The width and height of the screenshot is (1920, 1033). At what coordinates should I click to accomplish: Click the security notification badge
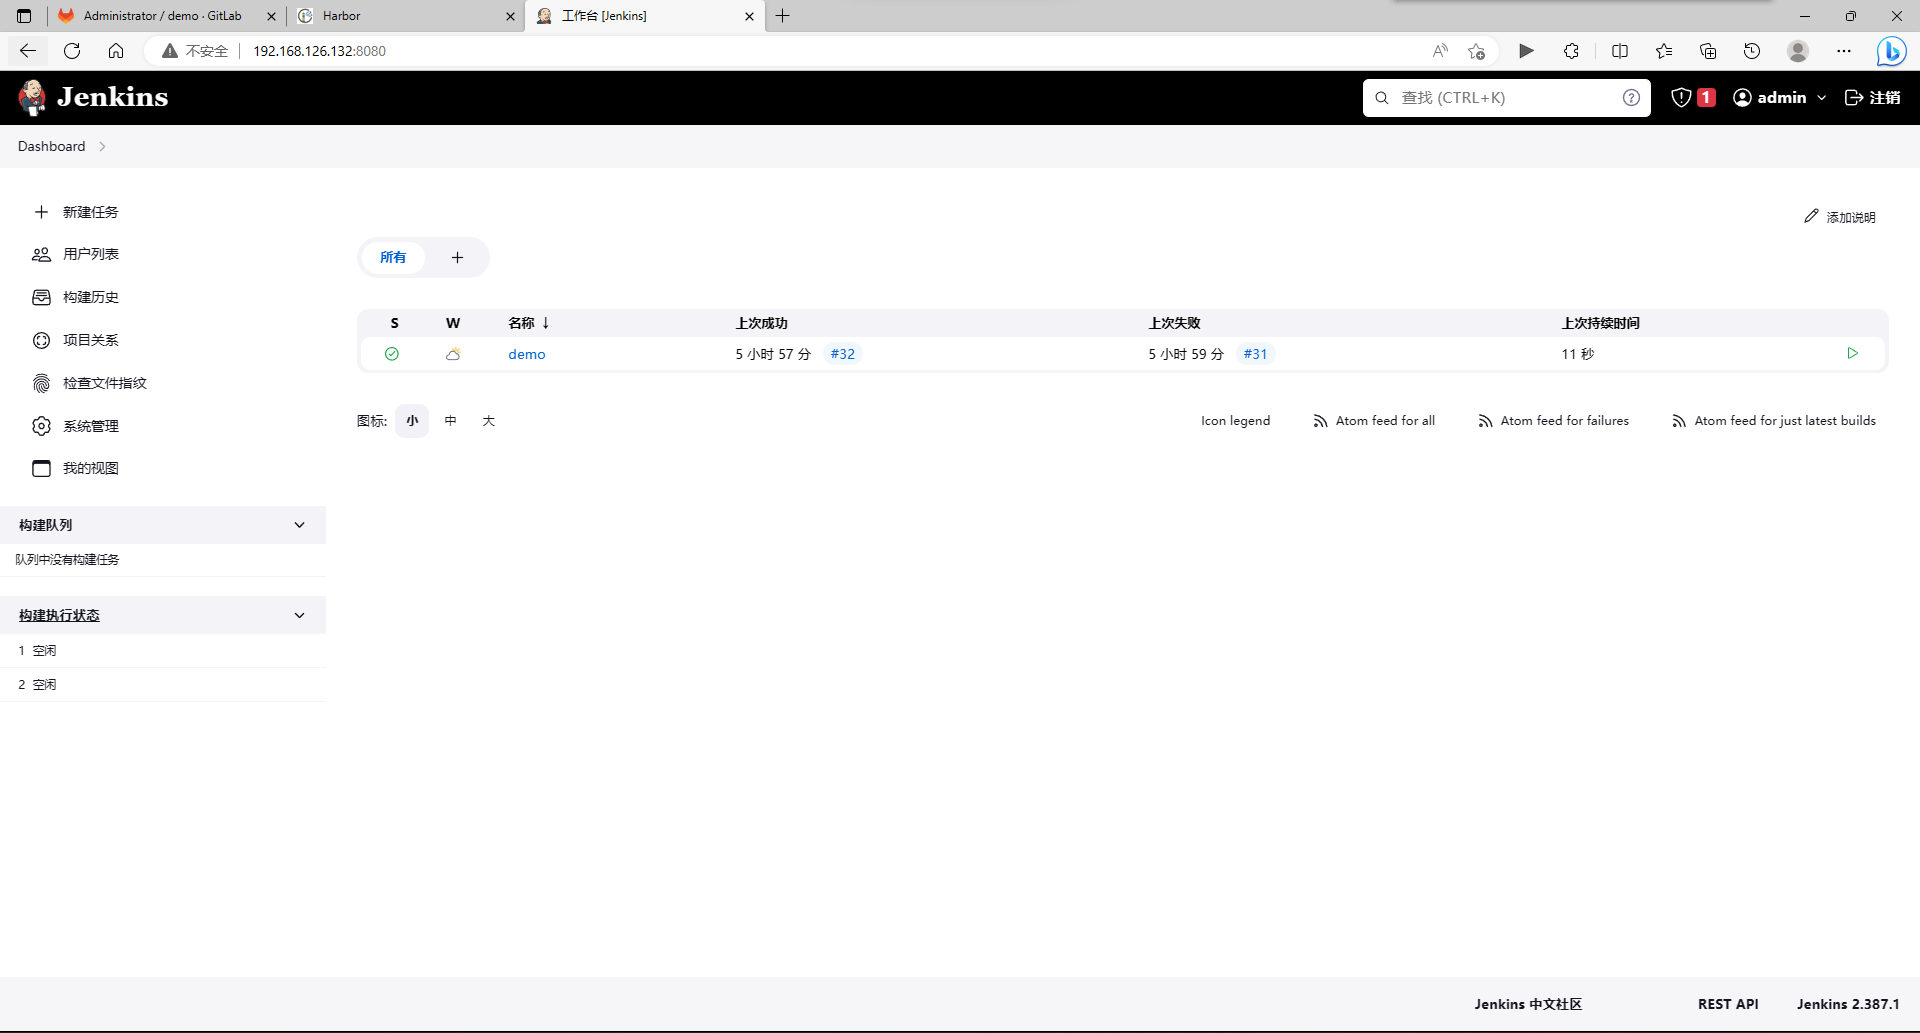(x=1692, y=97)
